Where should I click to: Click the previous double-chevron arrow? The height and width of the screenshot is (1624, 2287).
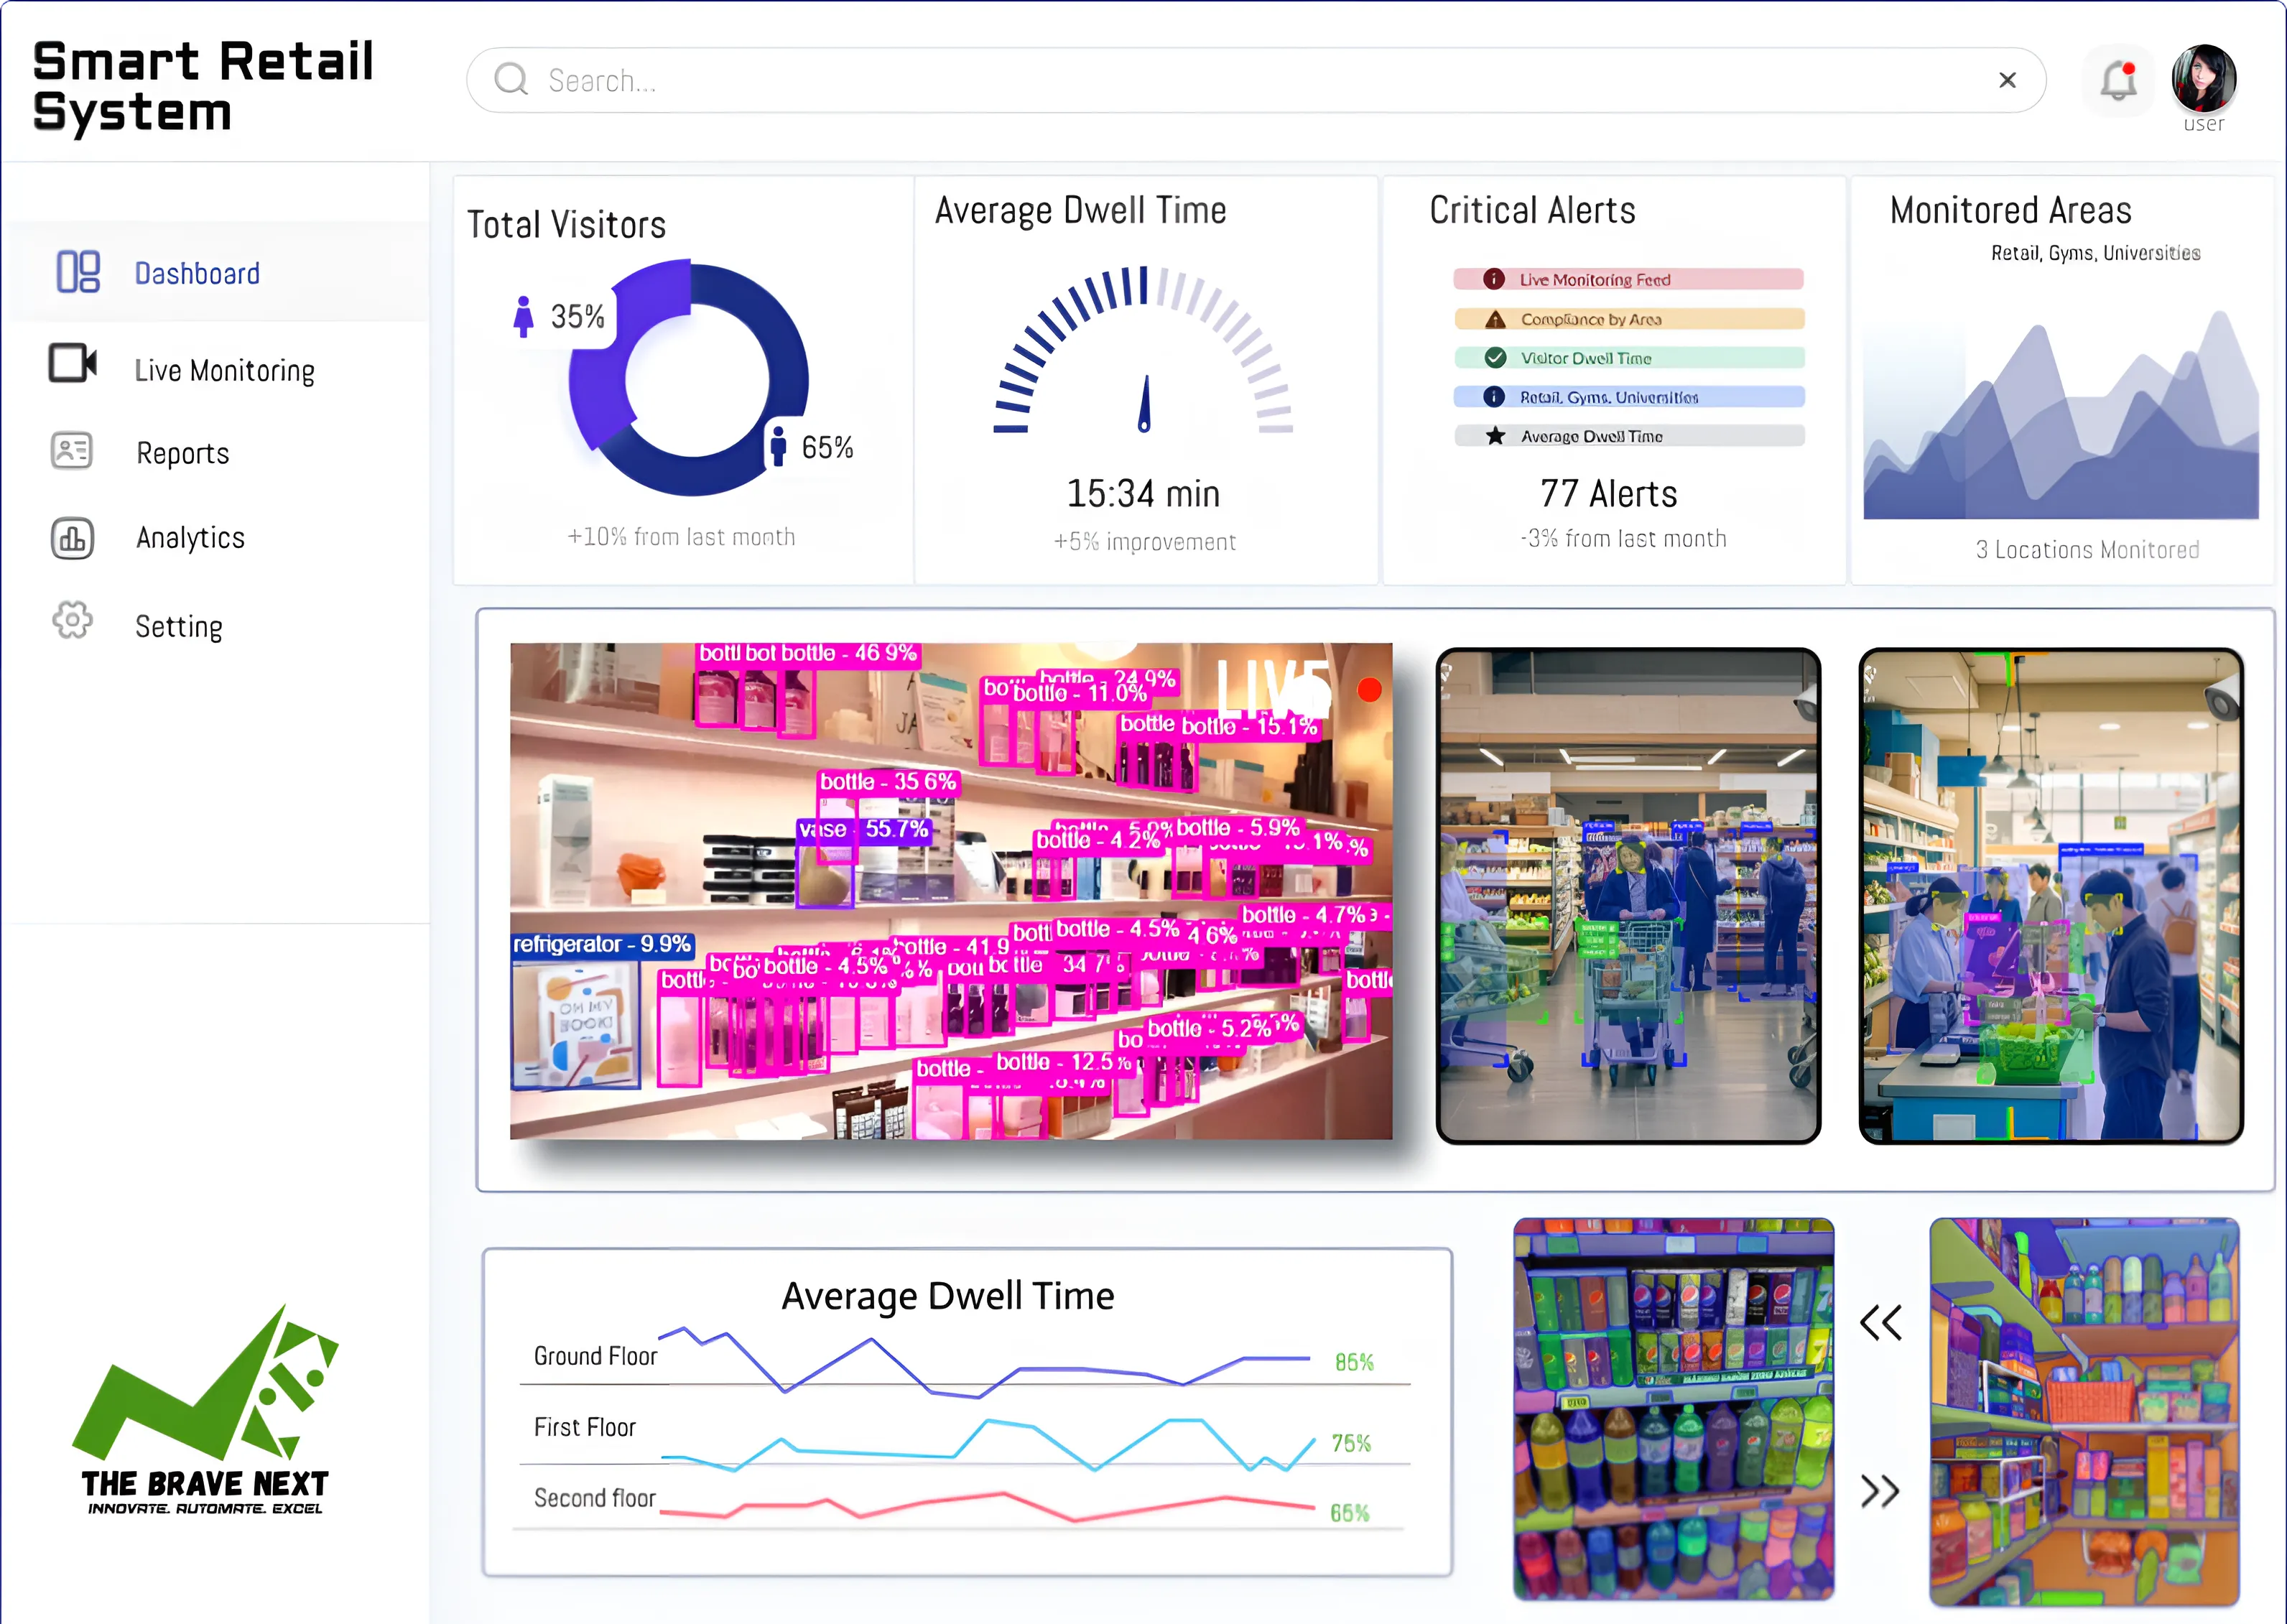tap(1880, 1322)
